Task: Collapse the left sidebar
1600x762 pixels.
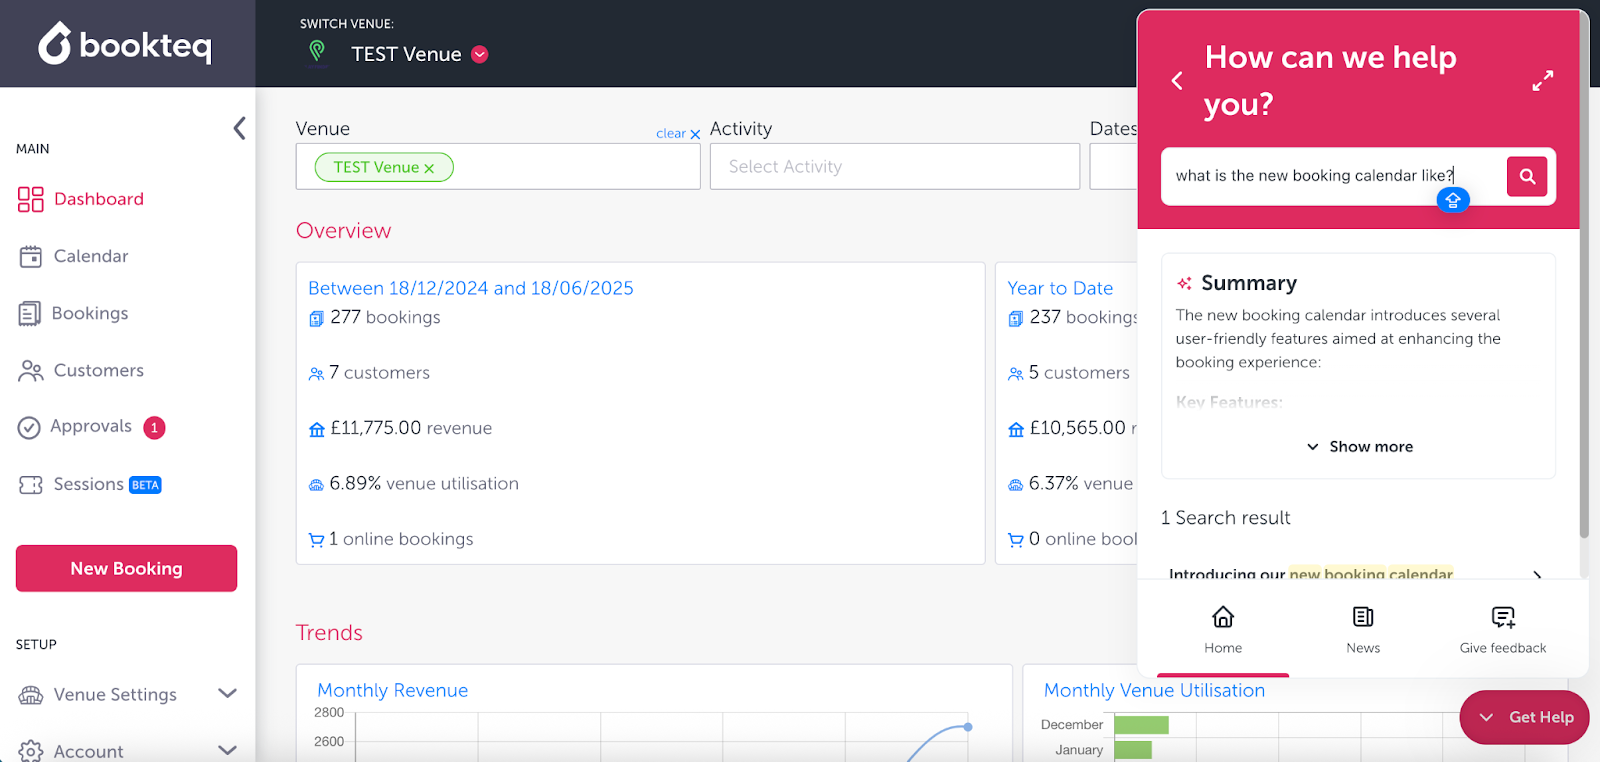Action: 239,128
